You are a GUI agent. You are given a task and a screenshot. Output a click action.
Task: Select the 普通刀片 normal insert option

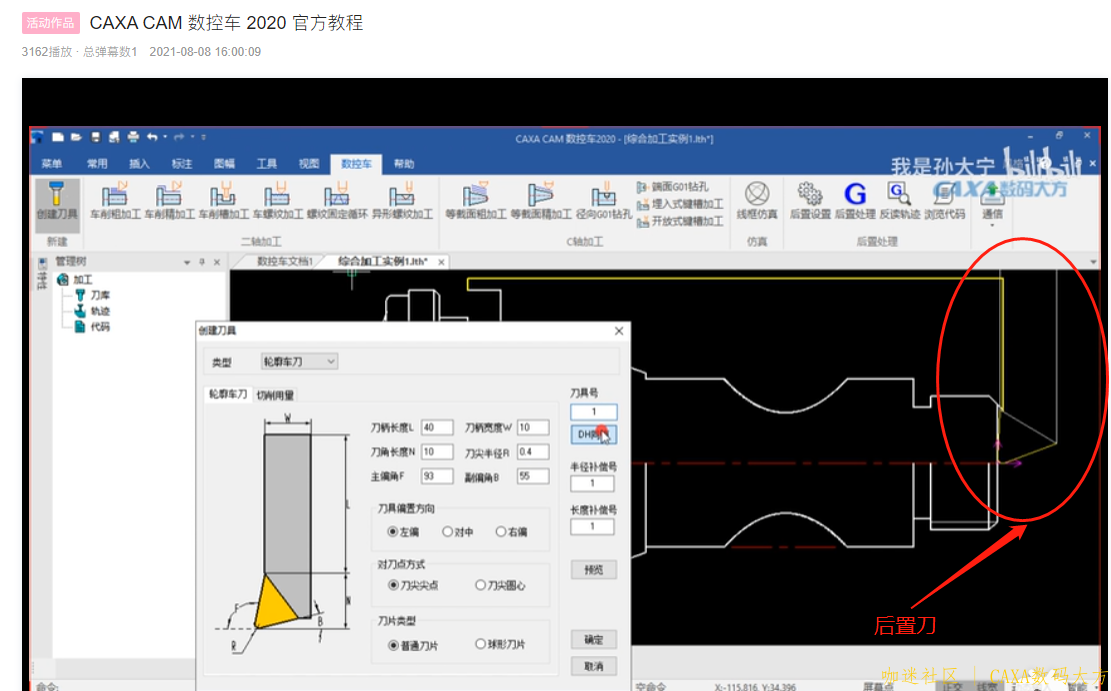point(393,645)
